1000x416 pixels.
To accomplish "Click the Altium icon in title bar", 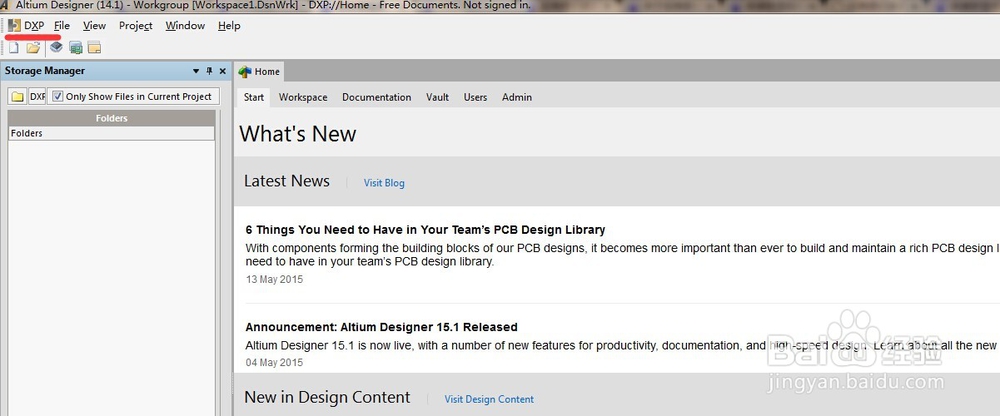I will coord(4,6).
